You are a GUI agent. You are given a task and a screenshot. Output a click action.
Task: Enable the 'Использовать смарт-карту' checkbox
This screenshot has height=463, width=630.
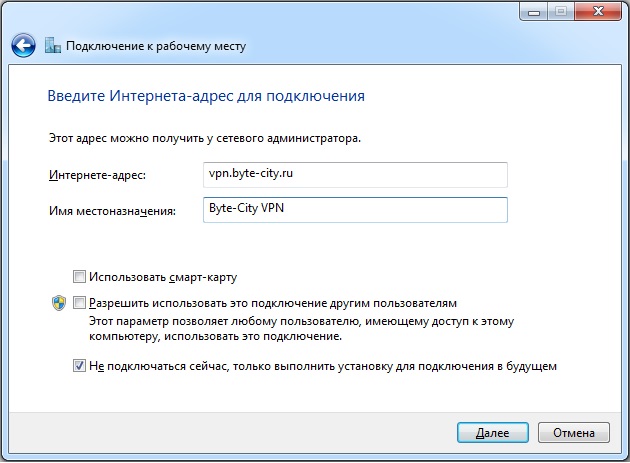coord(80,276)
